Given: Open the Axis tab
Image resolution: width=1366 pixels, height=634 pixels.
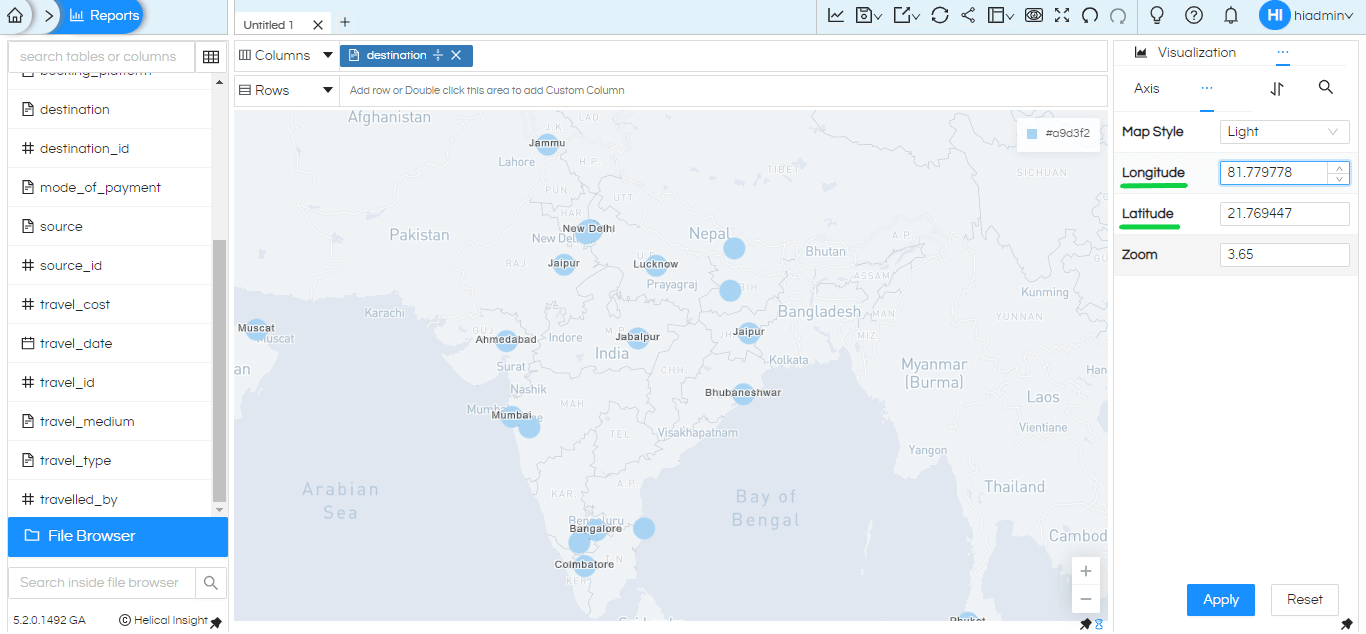Looking at the screenshot, I should click(x=1147, y=88).
